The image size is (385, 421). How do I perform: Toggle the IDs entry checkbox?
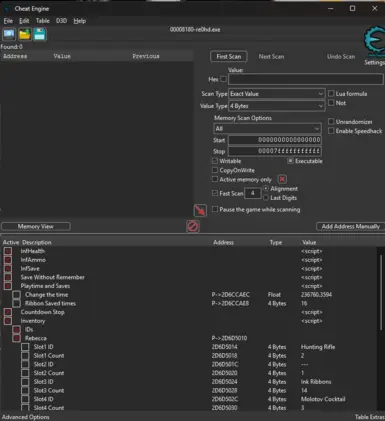click(x=16, y=329)
